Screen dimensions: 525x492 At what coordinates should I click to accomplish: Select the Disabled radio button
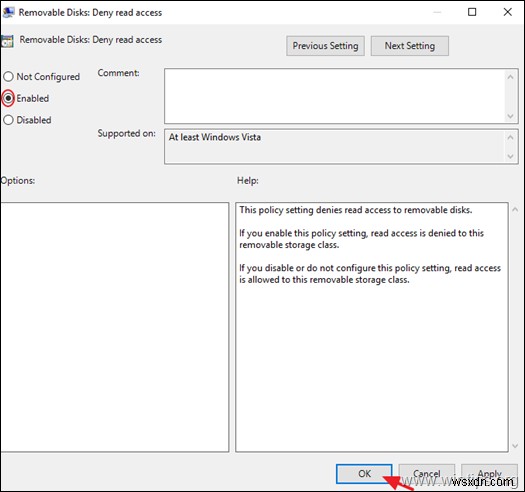point(8,120)
